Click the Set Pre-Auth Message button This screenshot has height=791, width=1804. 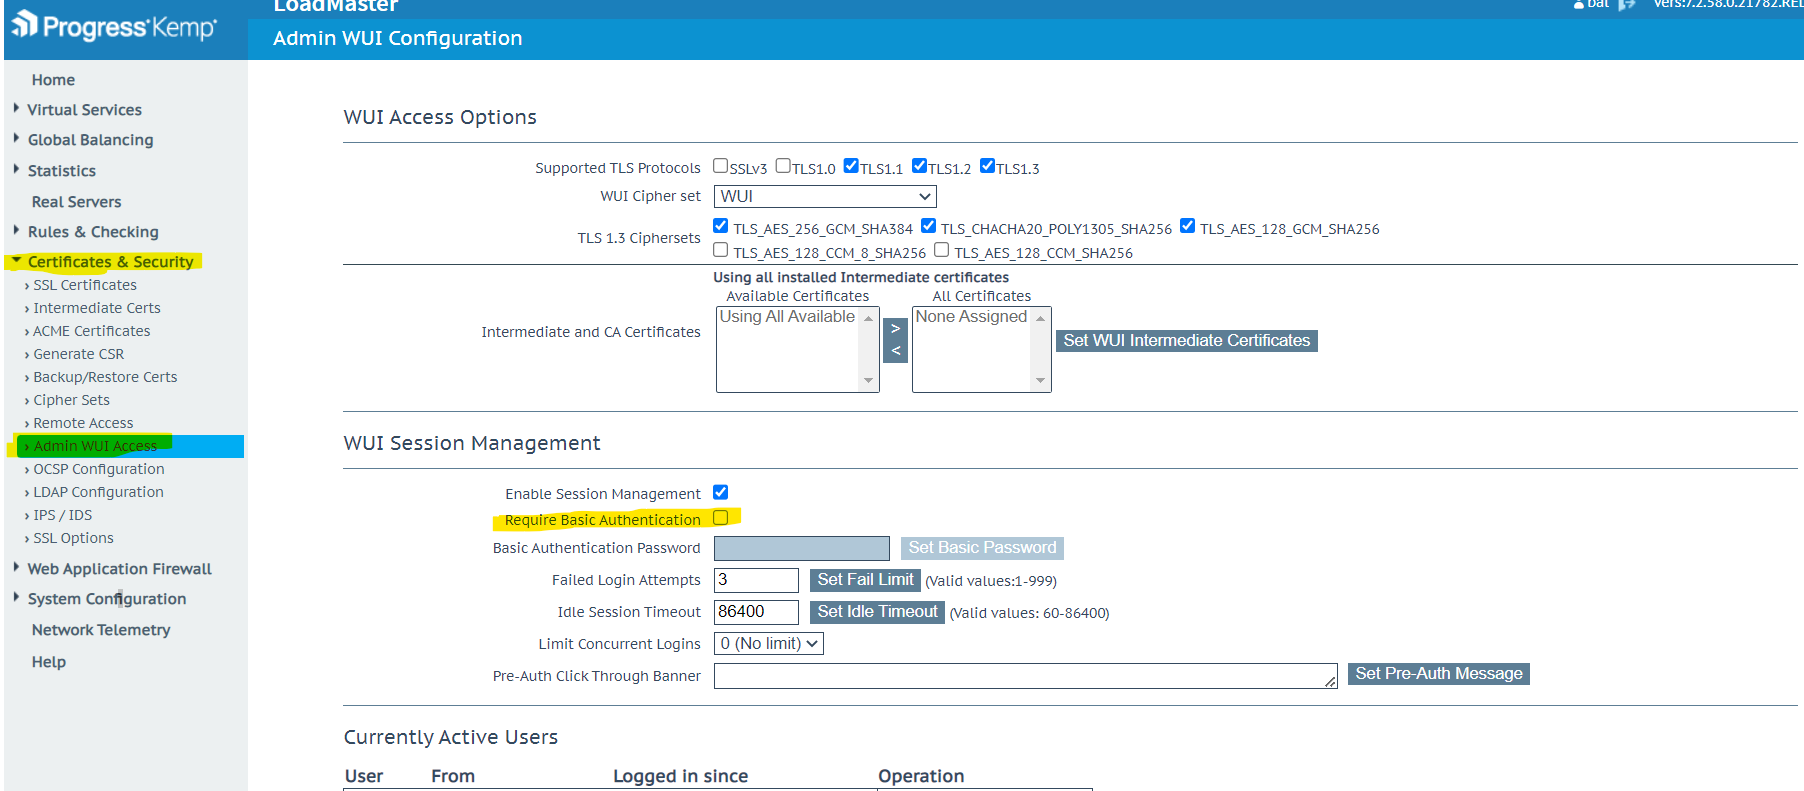(x=1439, y=674)
